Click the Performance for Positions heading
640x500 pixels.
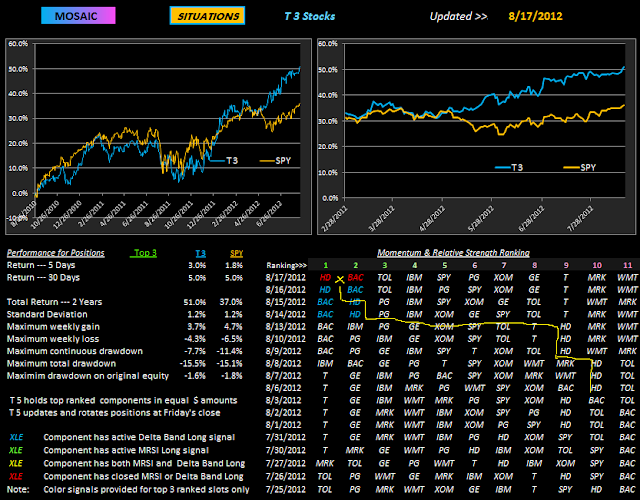click(56, 253)
